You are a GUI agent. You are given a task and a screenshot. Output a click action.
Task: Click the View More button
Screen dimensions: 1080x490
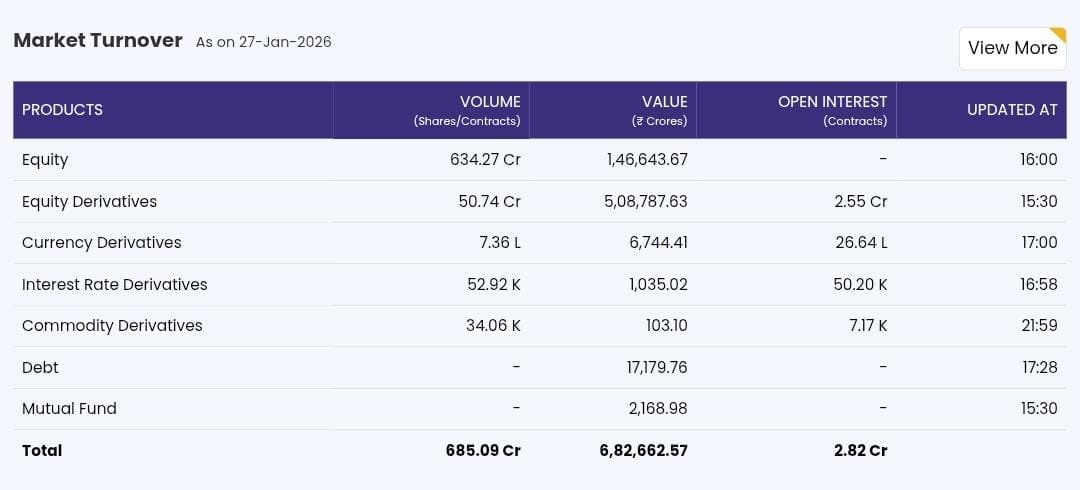coord(1011,48)
